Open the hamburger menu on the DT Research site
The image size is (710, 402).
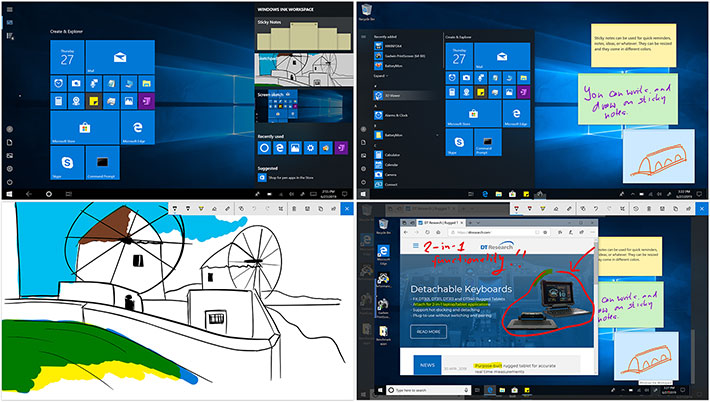click(x=415, y=245)
